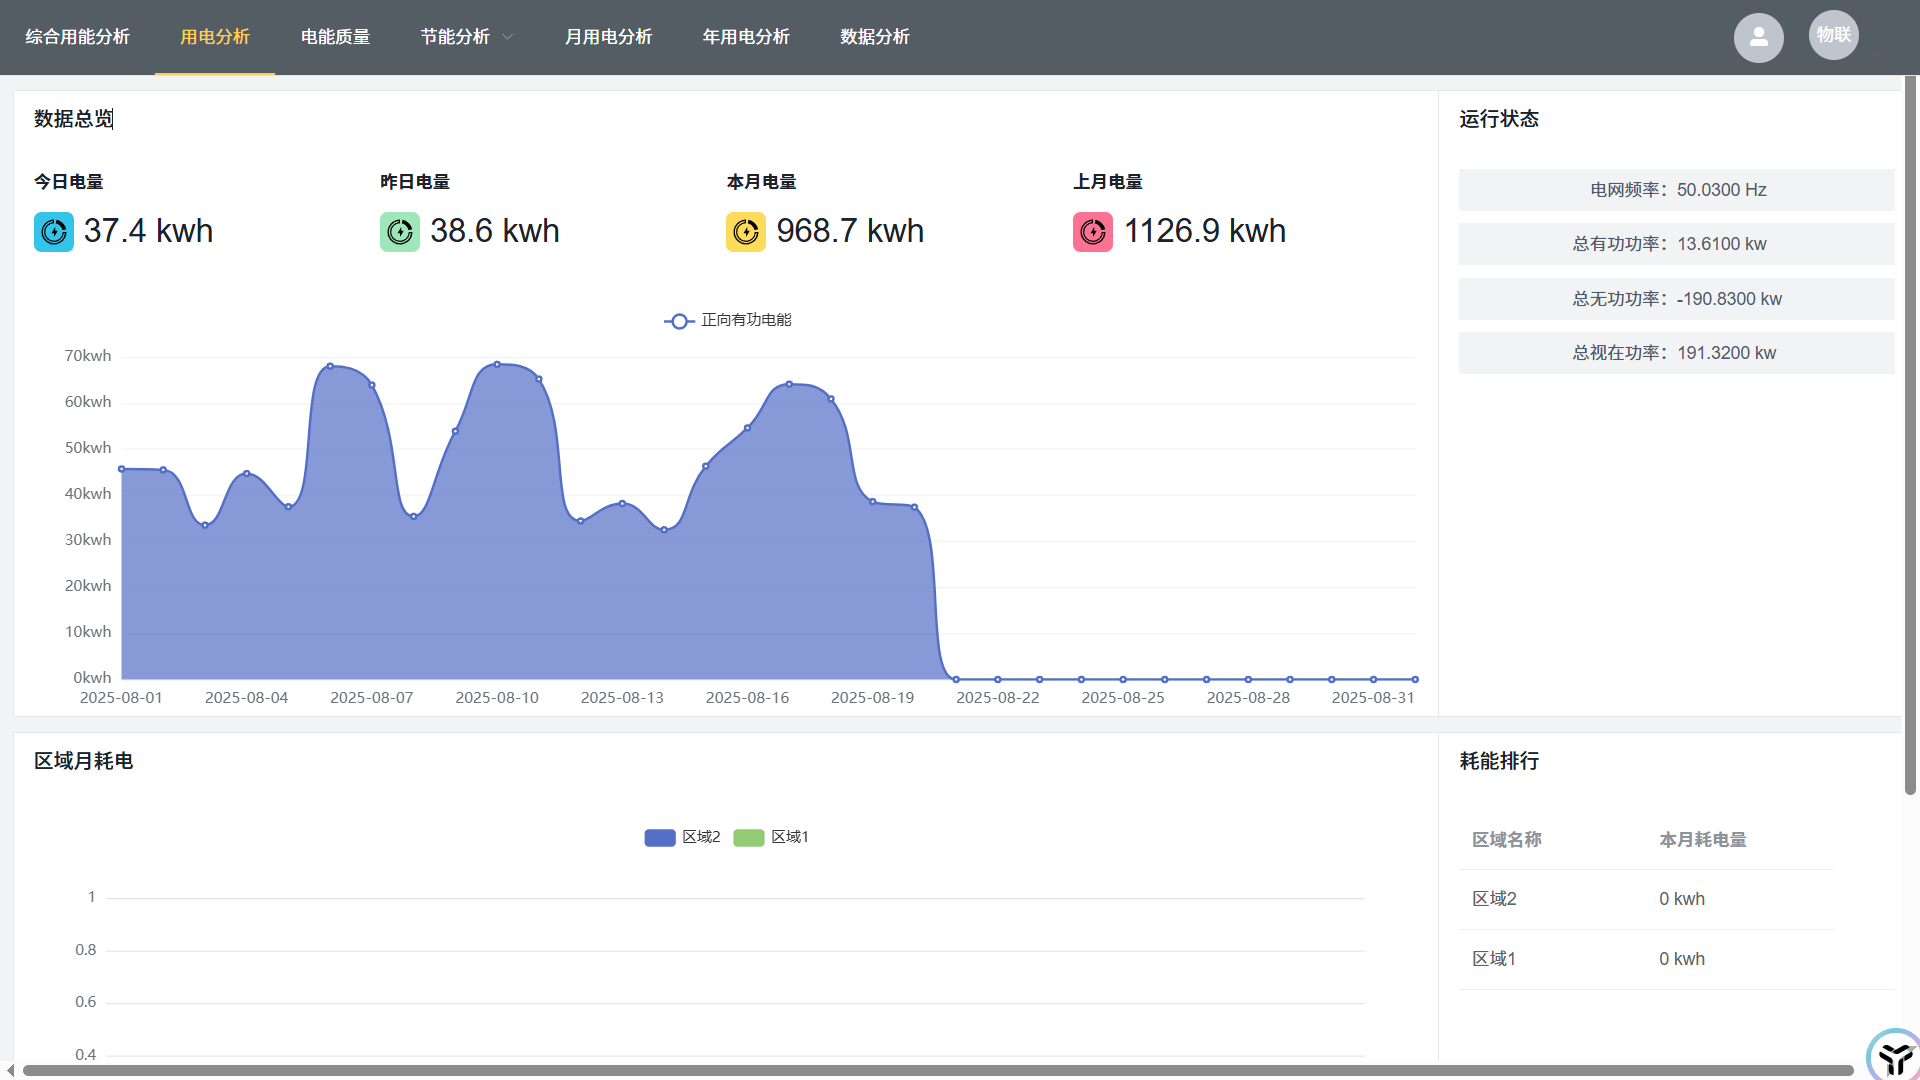Image resolution: width=1920 pixels, height=1080 pixels.
Task: Click the 物联 round avatar badge
Action: tap(1833, 35)
